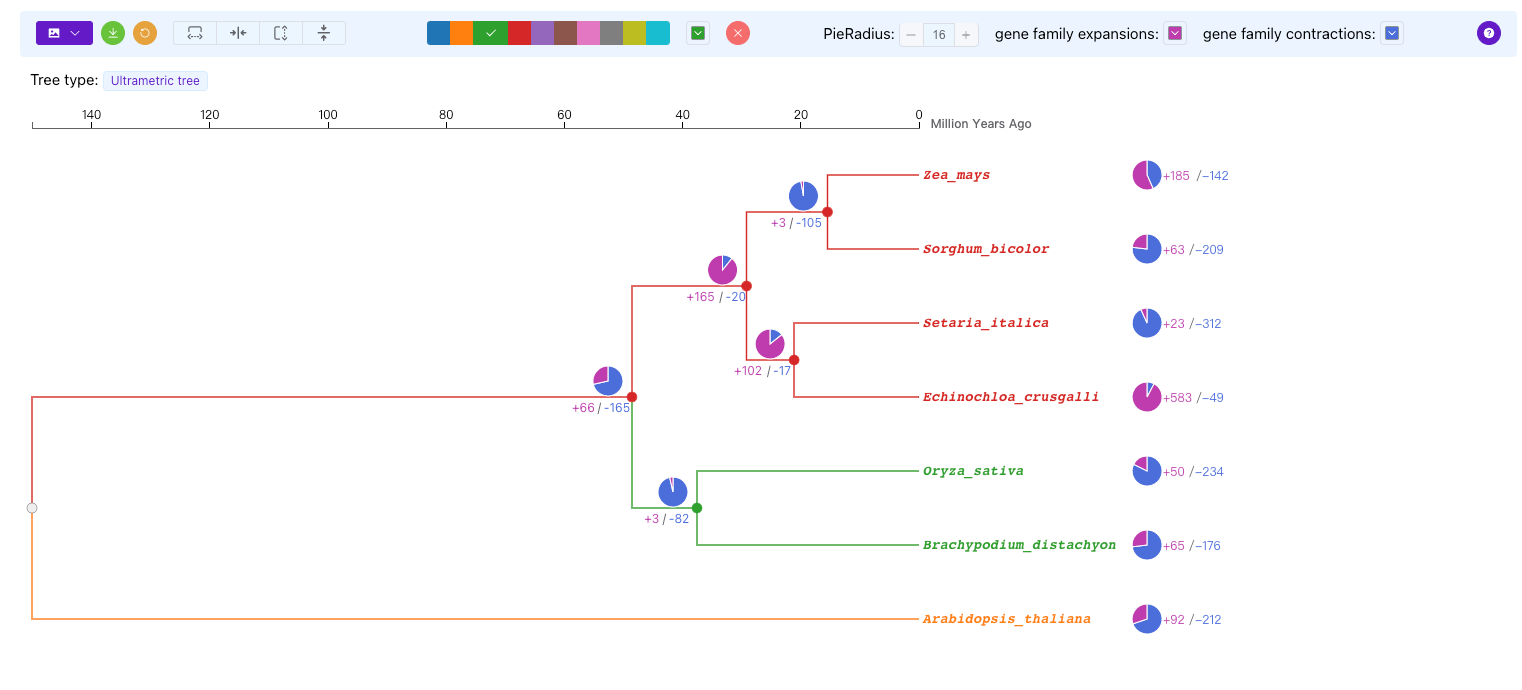
Task: Select the checked green color swatch
Action: [490, 33]
